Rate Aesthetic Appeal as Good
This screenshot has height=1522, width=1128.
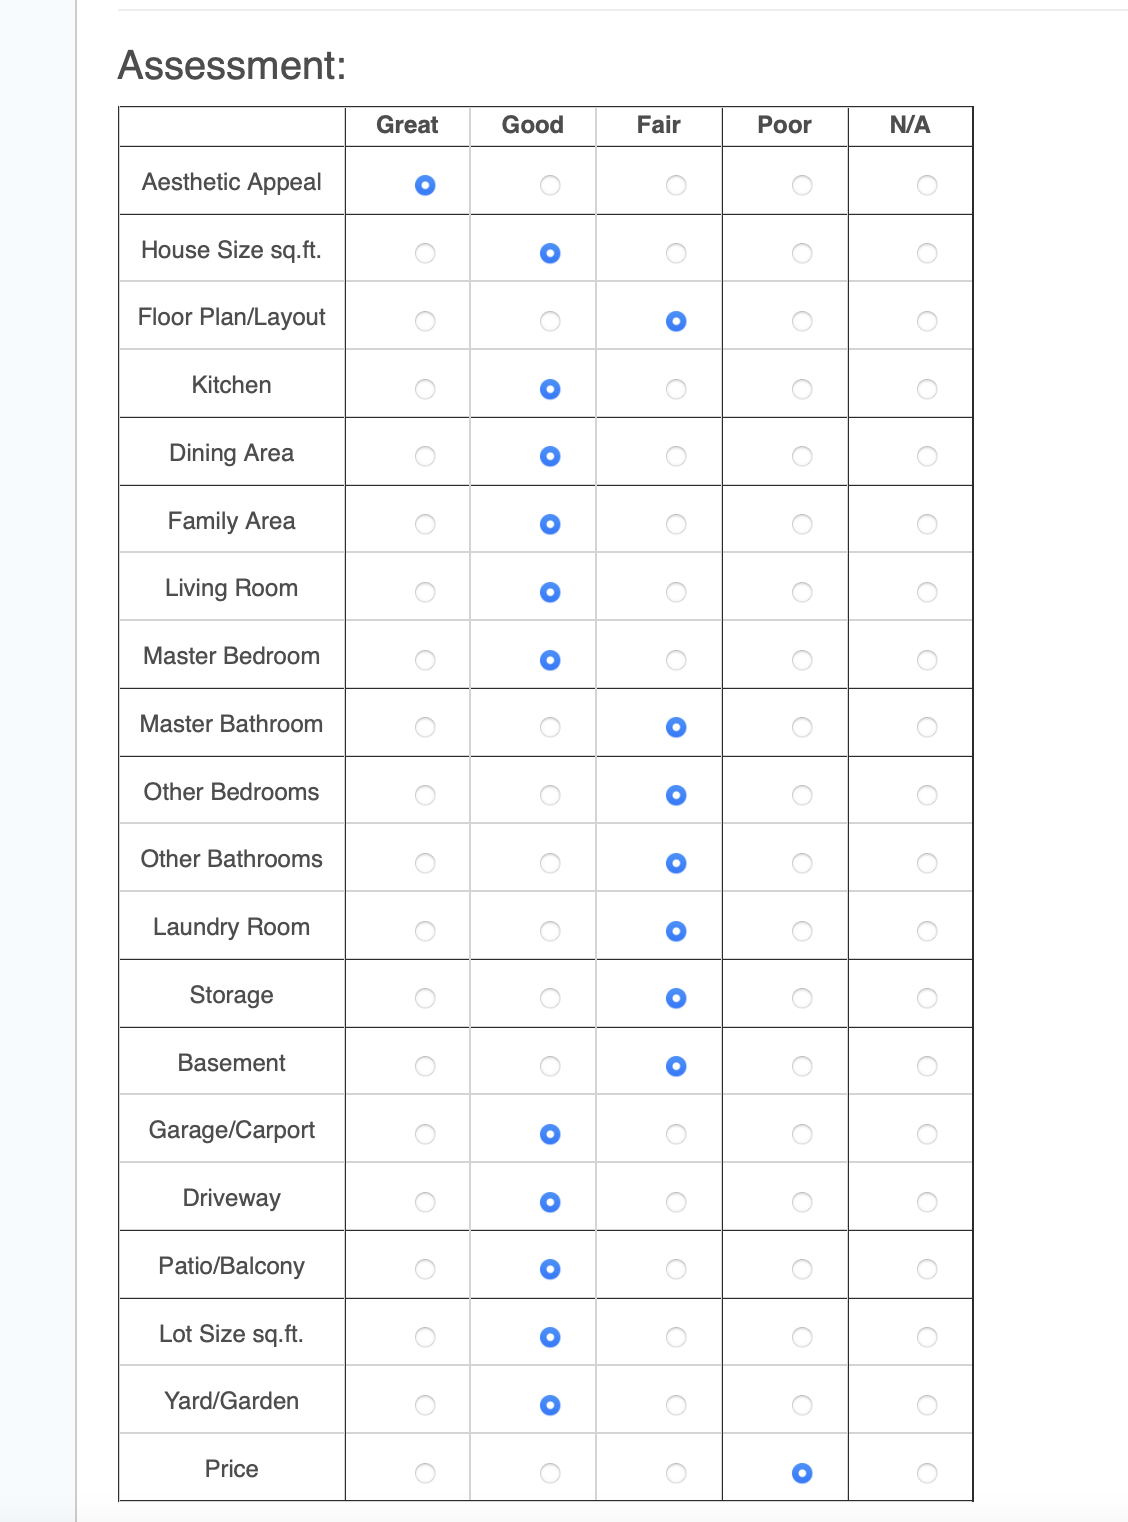tap(550, 185)
